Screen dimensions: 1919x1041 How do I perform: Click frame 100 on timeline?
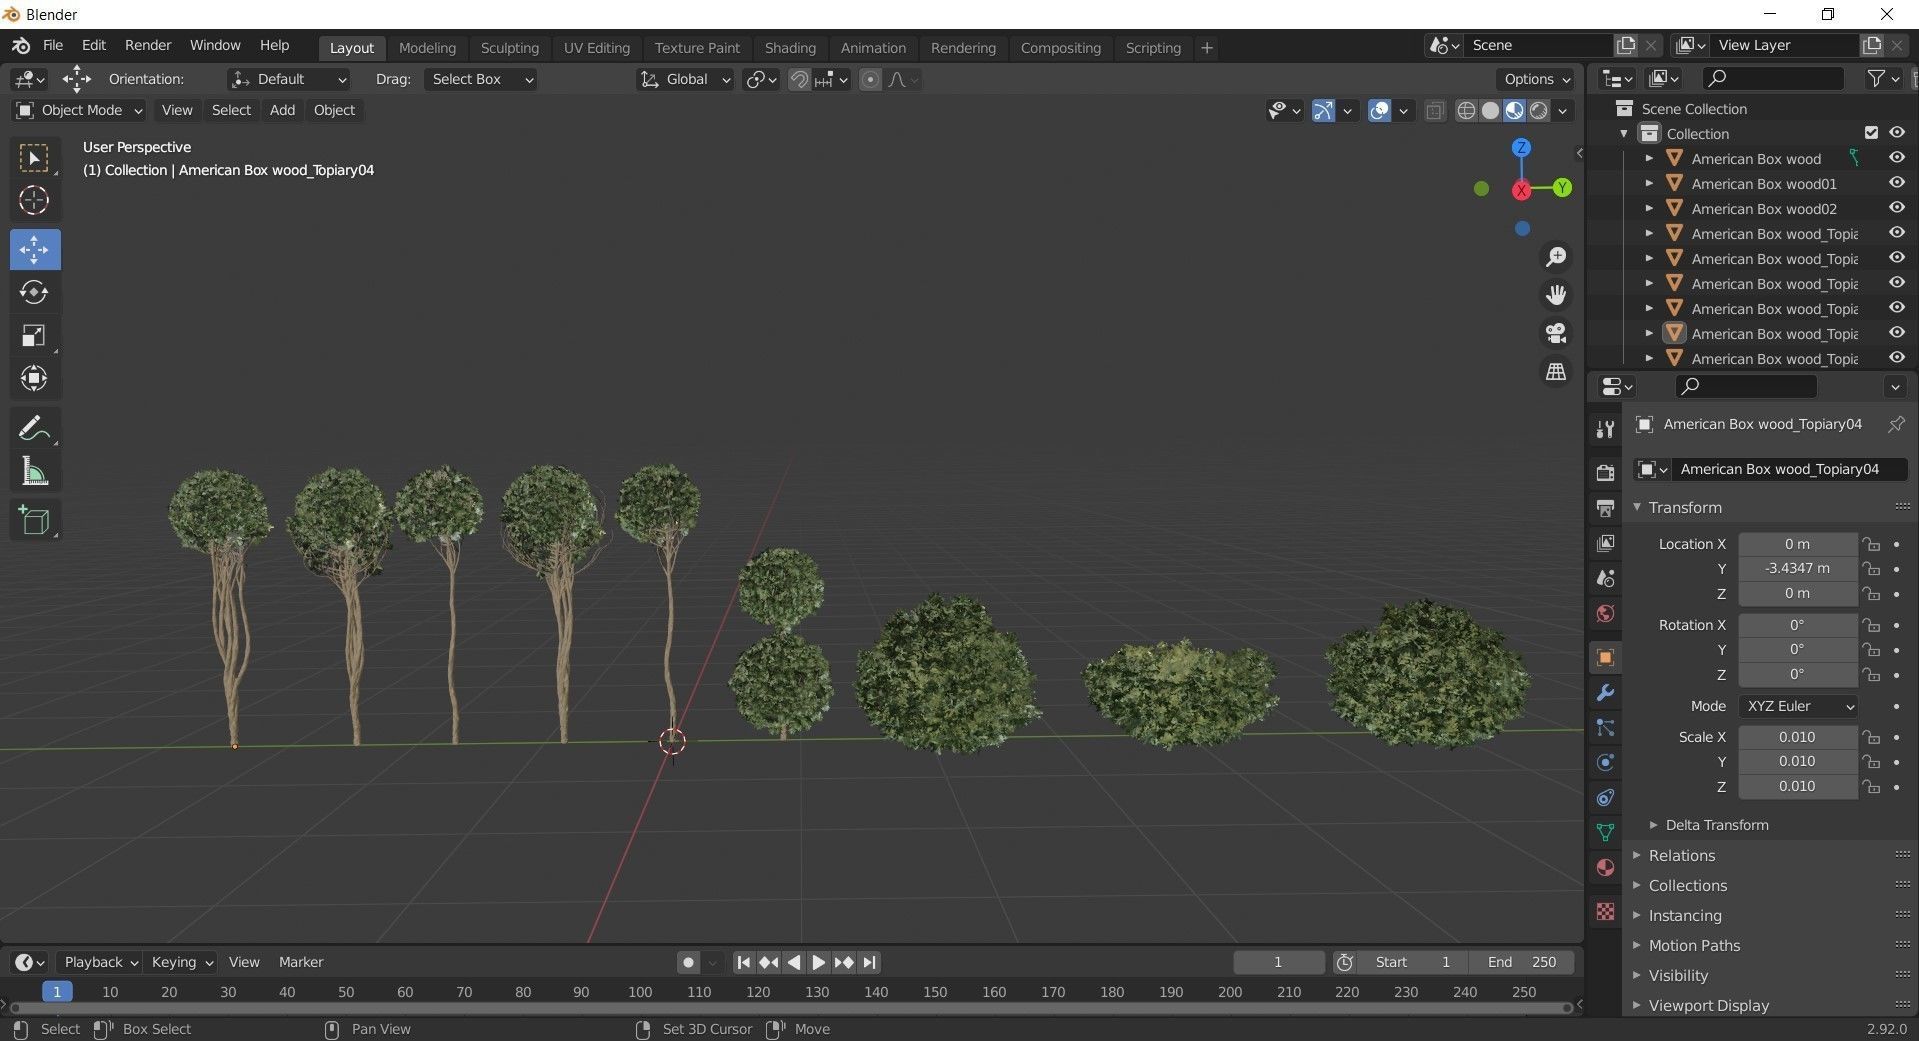click(x=640, y=992)
